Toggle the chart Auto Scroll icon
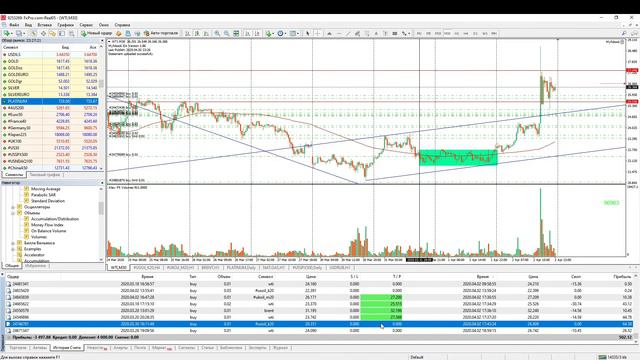The height and width of the screenshot is (360, 640). tap(247, 33)
